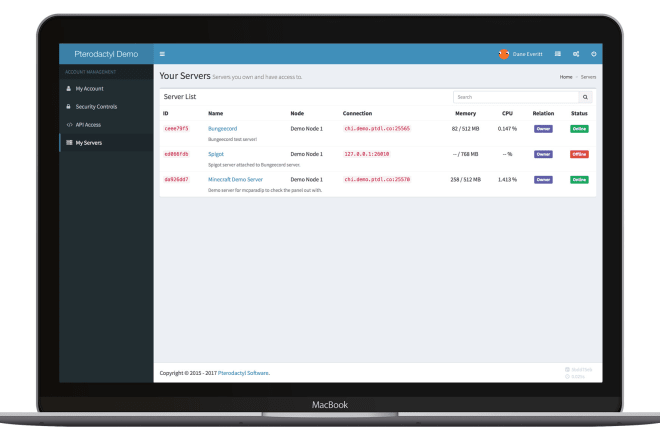
Task: Click the user icon beside My Account
Action: coord(68,88)
